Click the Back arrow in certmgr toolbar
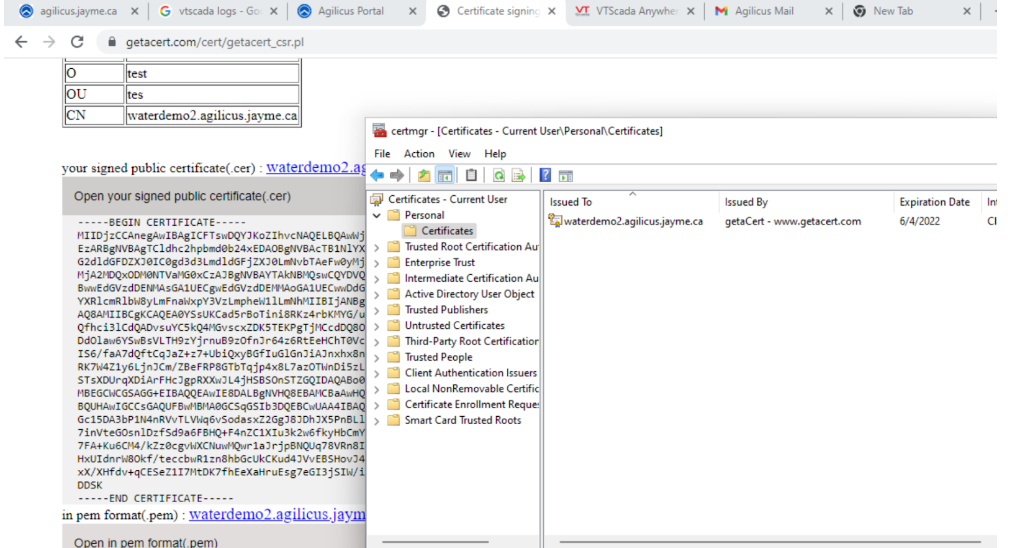The image size is (1025, 548). [x=377, y=176]
